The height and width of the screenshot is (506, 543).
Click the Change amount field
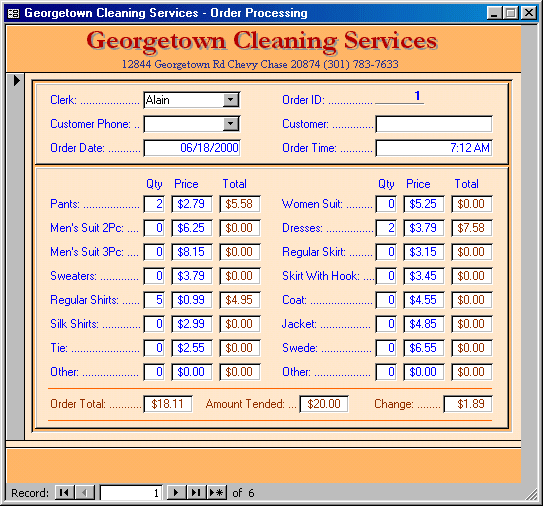[x=468, y=404]
